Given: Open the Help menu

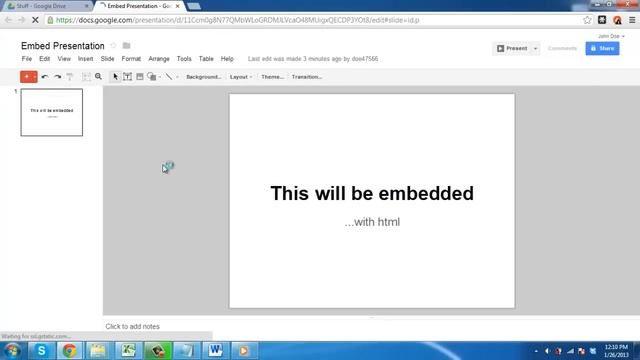Looking at the screenshot, I should click(227, 59).
